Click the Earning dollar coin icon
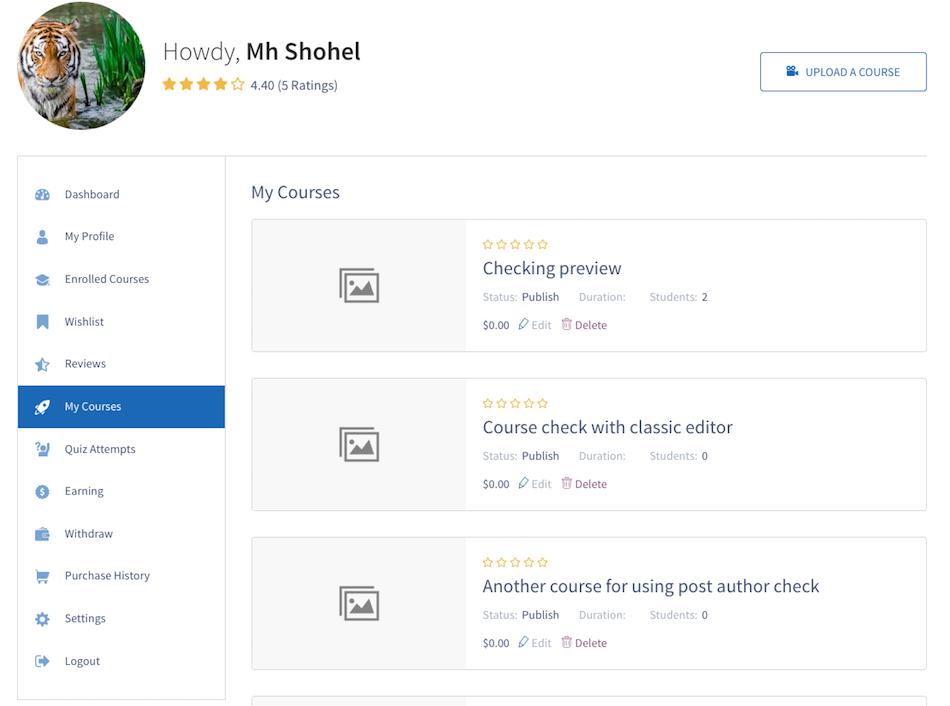The width and height of the screenshot is (950, 706). point(42,491)
